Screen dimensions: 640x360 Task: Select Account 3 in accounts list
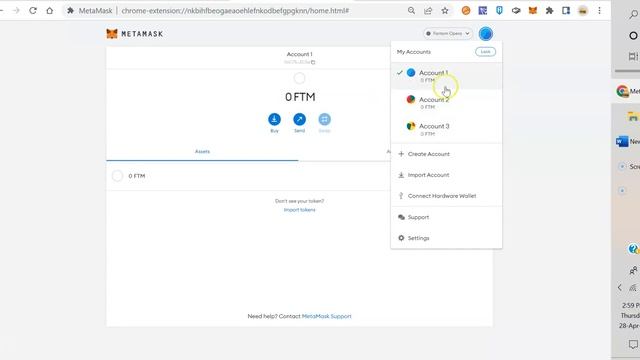click(447, 129)
